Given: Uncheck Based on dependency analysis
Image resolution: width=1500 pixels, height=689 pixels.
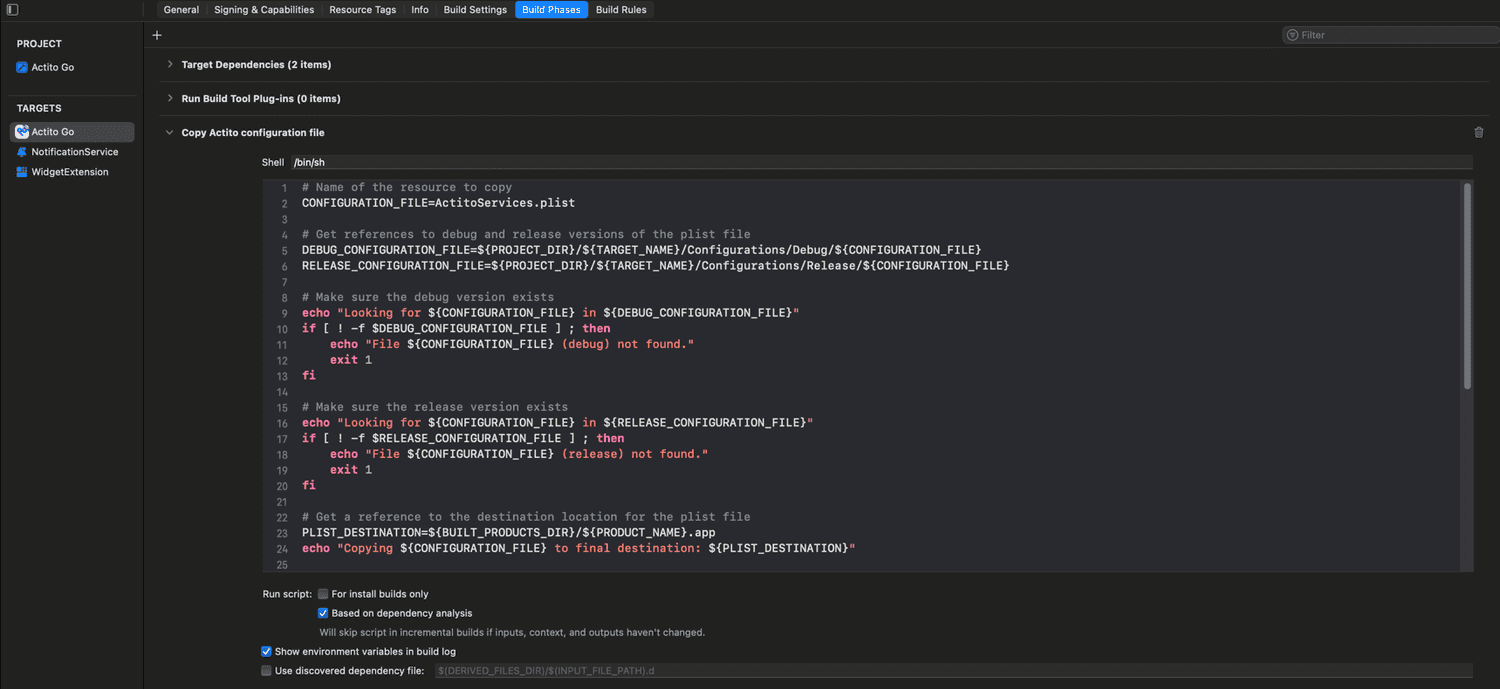Looking at the screenshot, I should coord(322,612).
